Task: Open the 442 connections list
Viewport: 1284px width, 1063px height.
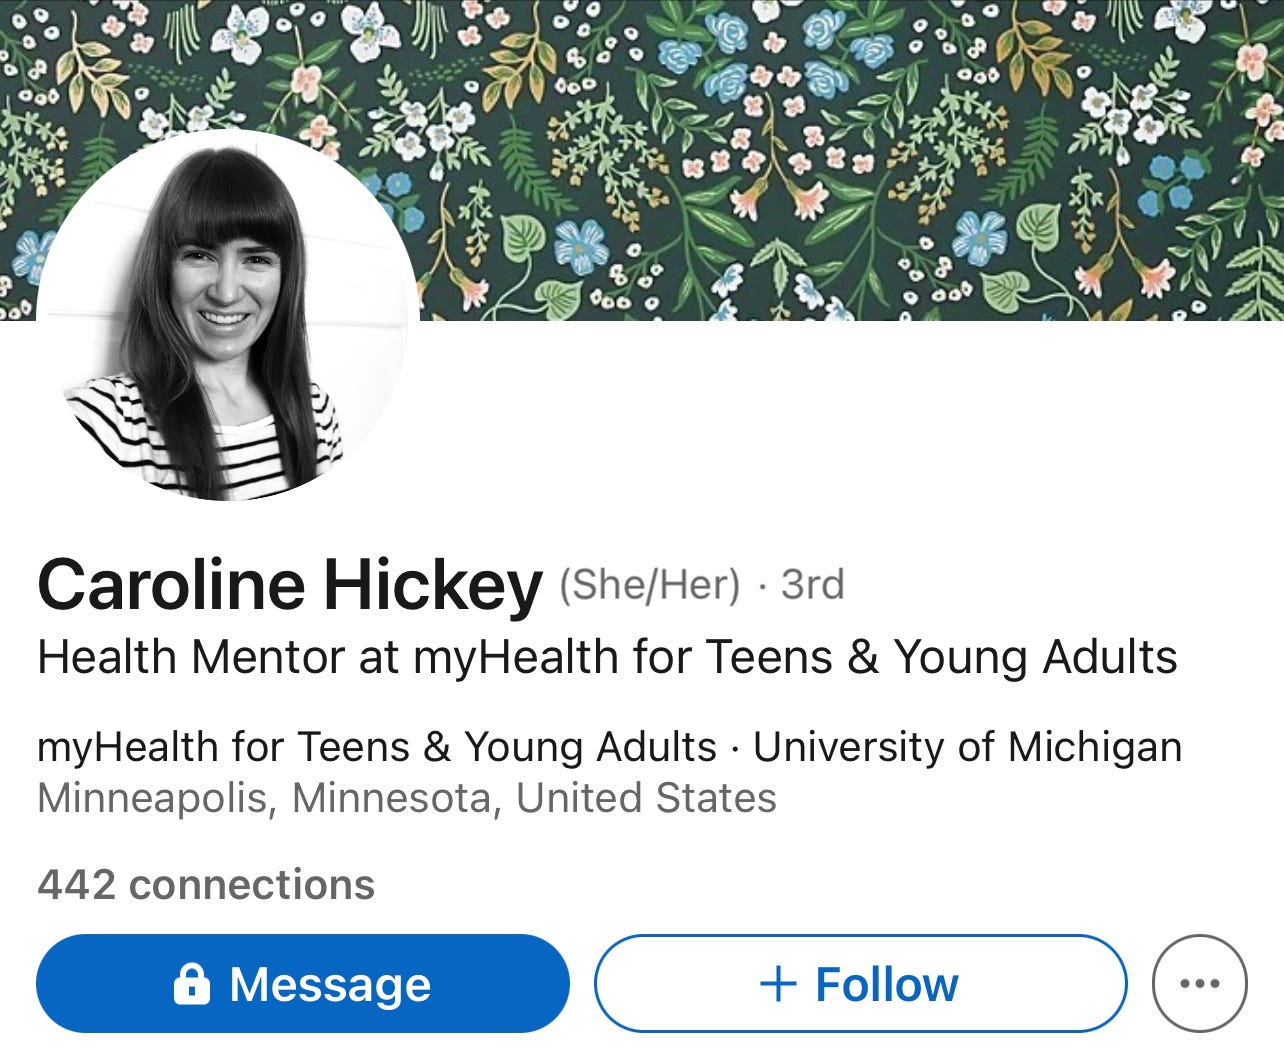Action: pos(203,884)
